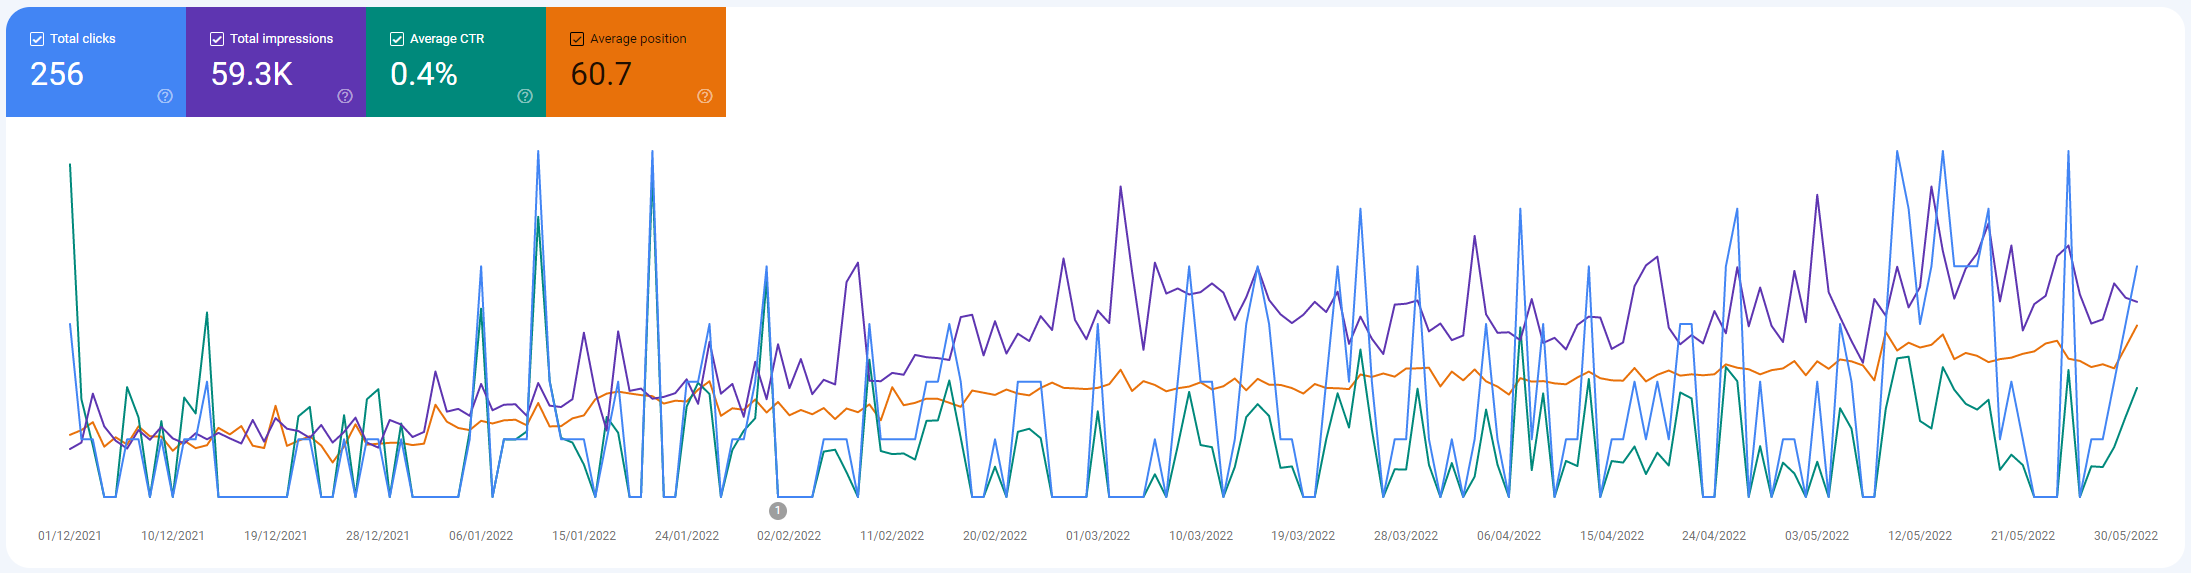The height and width of the screenshot is (573, 2191).
Task: Click the 02/02/2022 date label on axis
Action: (789, 536)
